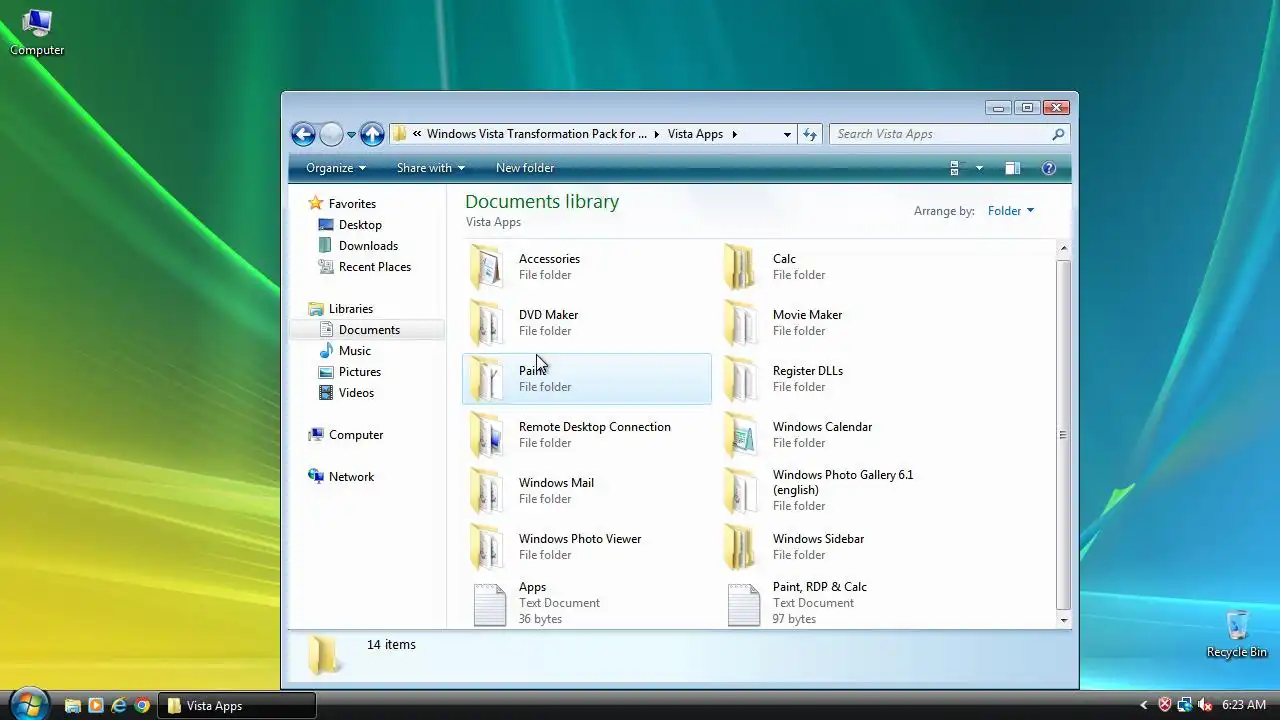Select the Movie Maker folder icon
The image size is (1280, 720).
742,323
